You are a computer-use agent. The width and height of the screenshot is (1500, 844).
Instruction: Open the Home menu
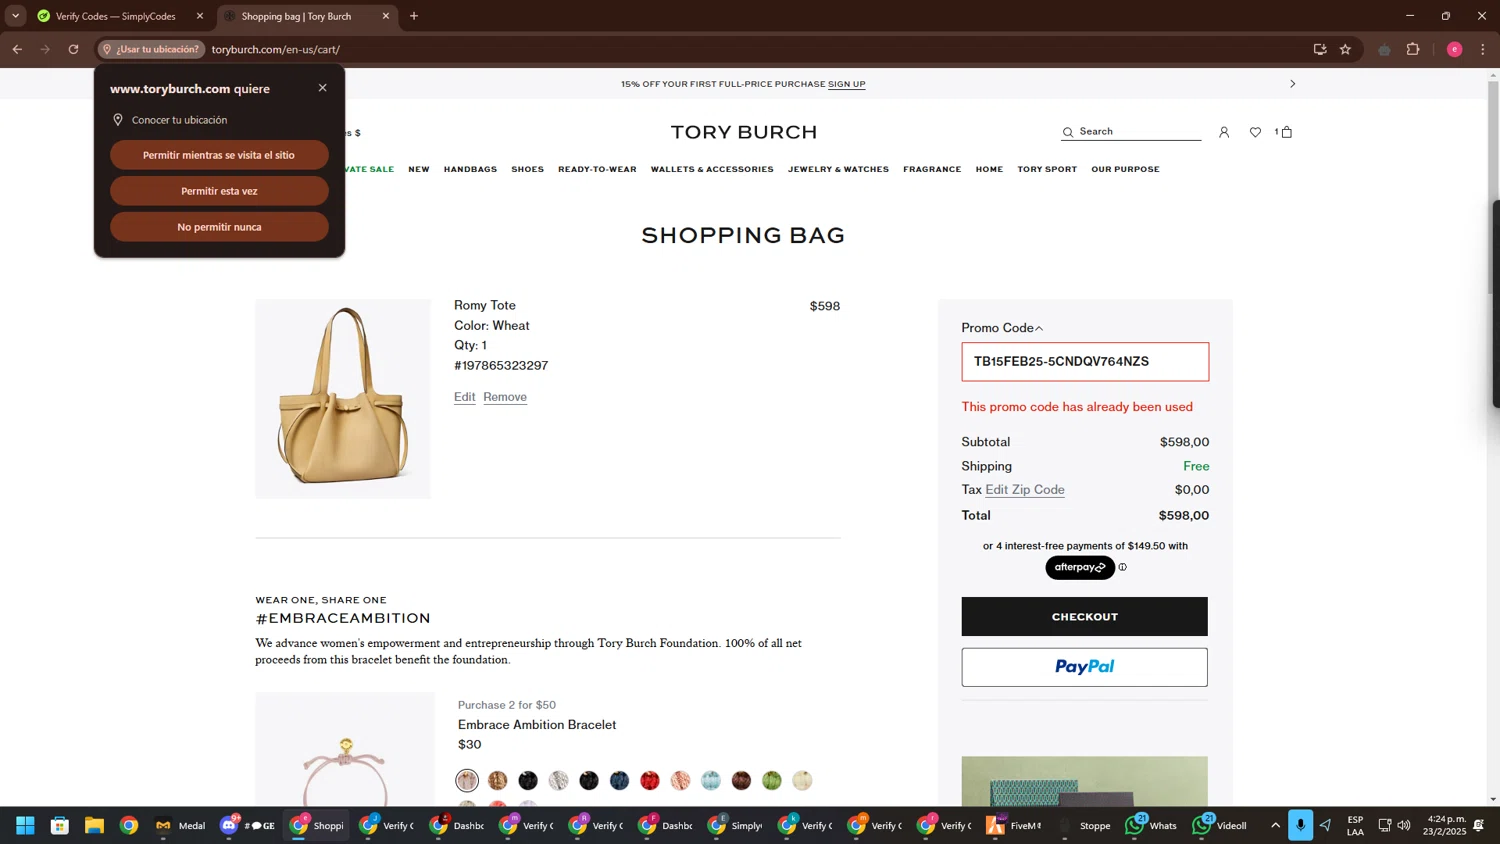pos(989,169)
